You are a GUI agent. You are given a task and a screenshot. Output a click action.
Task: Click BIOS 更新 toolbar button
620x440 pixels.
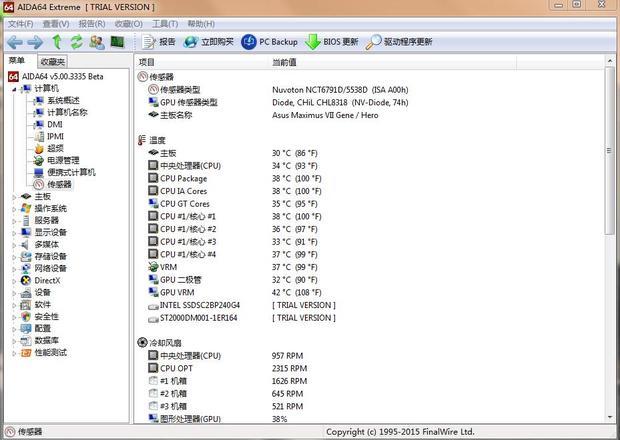[331, 42]
